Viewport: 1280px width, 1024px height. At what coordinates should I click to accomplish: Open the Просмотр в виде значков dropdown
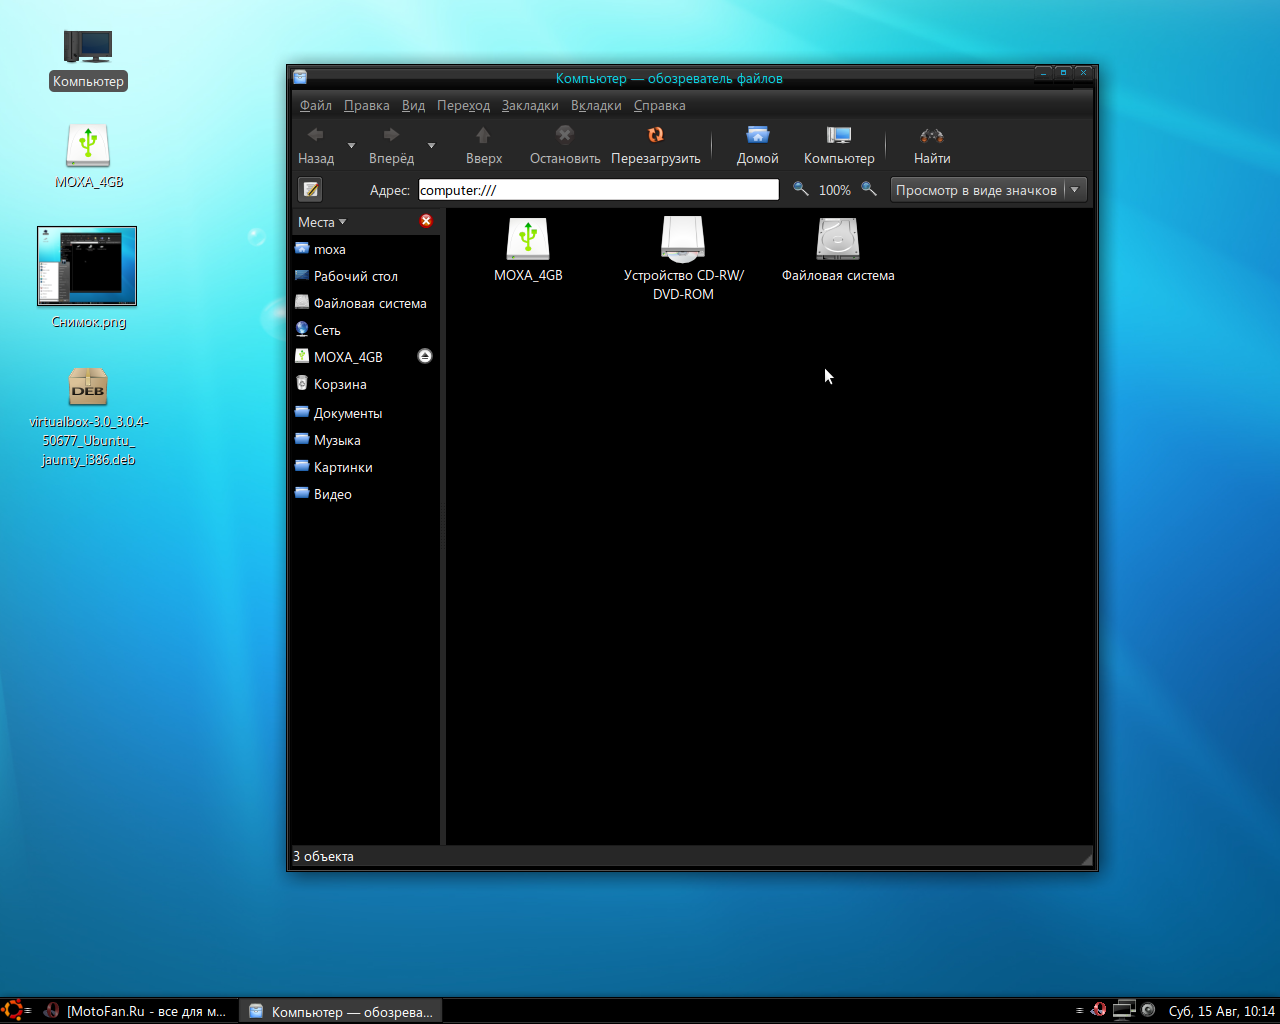tap(988, 190)
